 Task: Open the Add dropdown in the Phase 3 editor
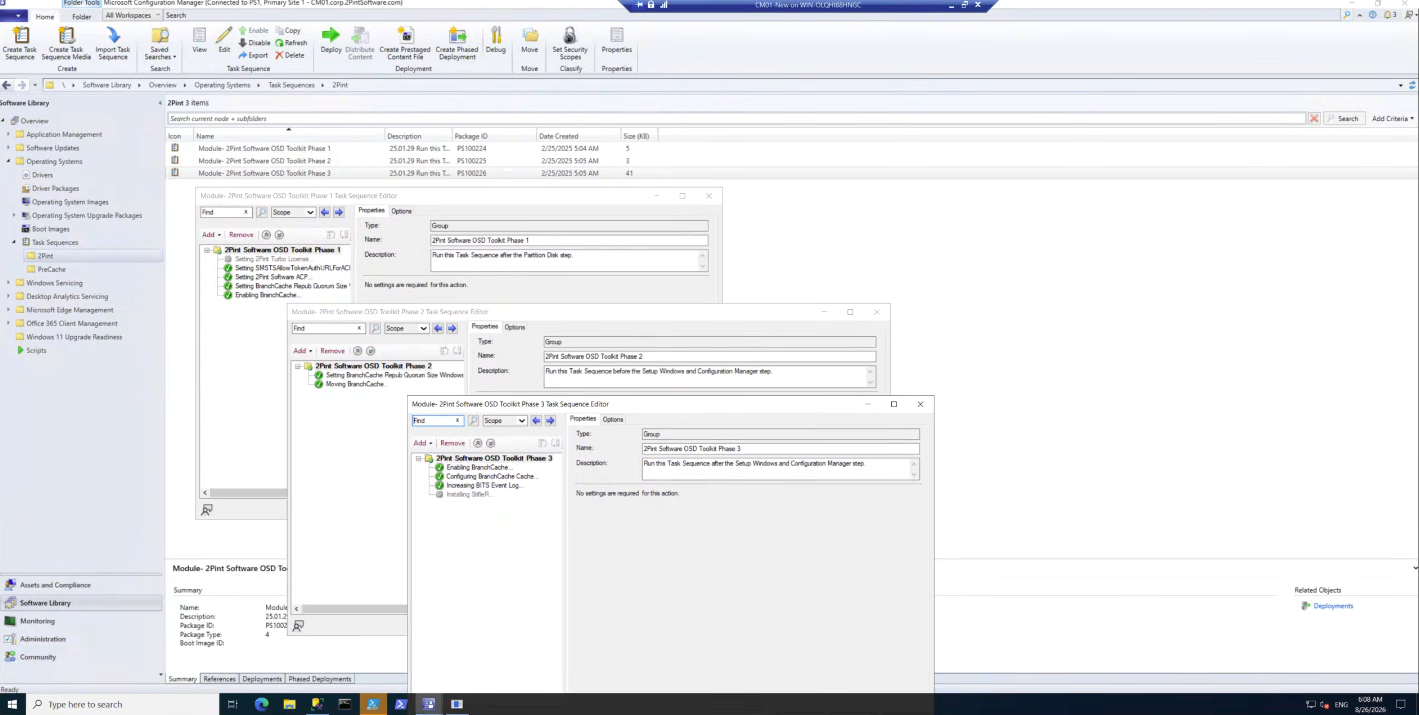click(423, 443)
